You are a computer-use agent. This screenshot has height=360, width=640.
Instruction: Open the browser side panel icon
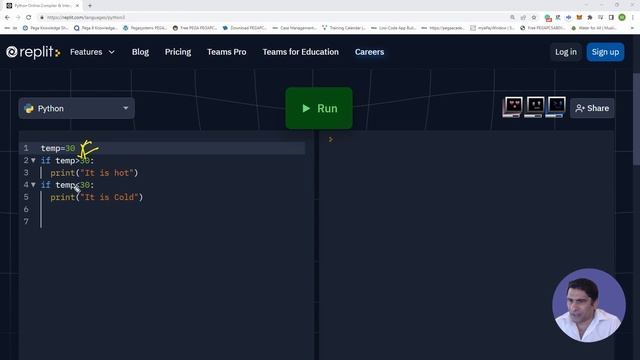(611, 18)
